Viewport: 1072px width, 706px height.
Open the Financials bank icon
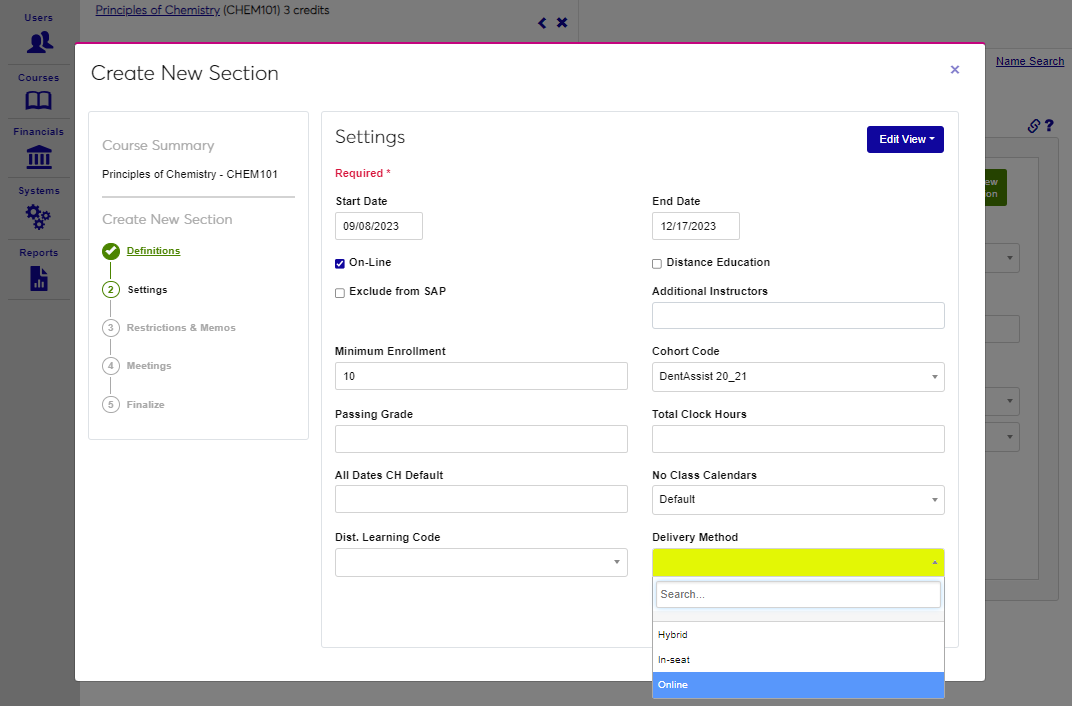39,157
